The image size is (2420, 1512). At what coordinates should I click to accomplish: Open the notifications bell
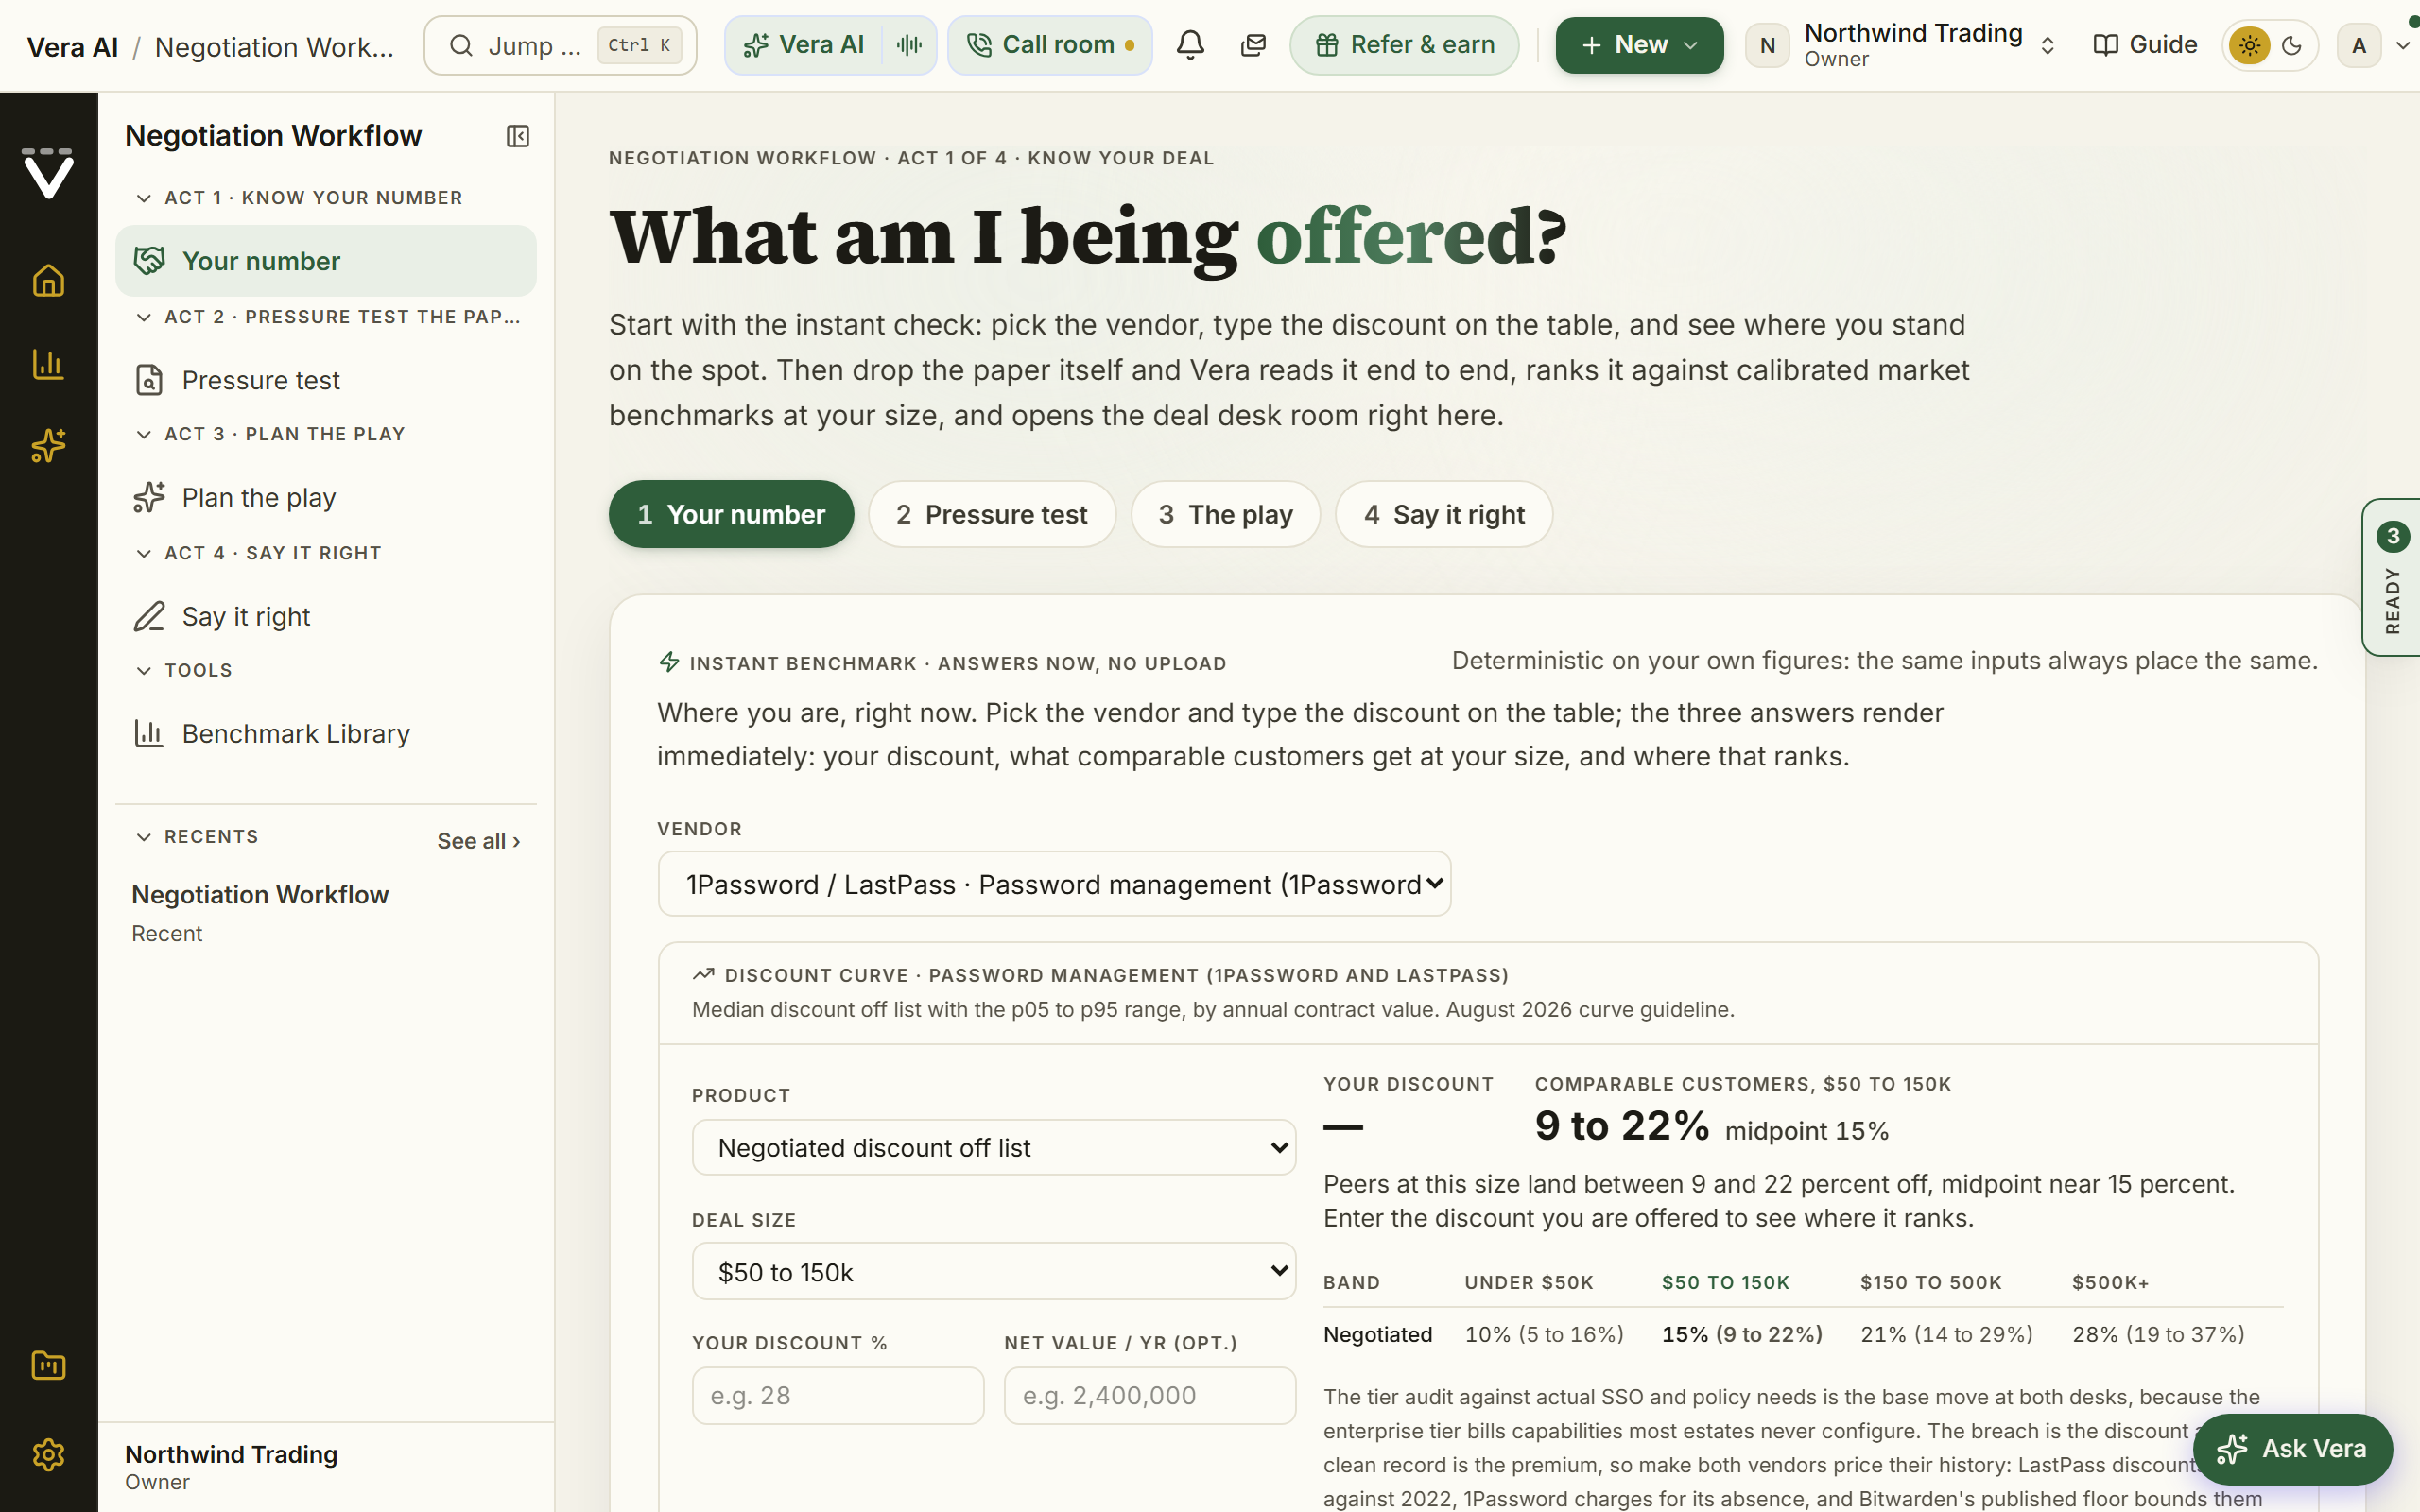point(1190,45)
